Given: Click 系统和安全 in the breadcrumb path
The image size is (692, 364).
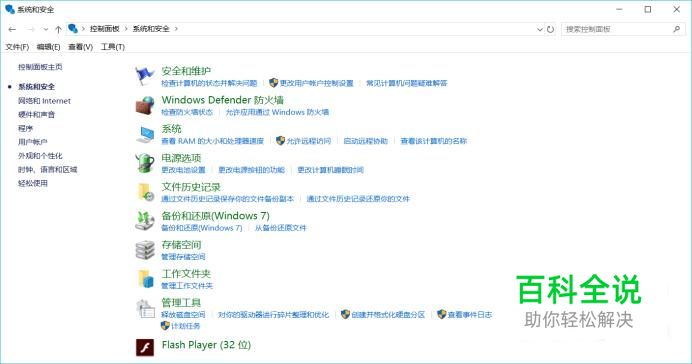Looking at the screenshot, I should (x=151, y=29).
